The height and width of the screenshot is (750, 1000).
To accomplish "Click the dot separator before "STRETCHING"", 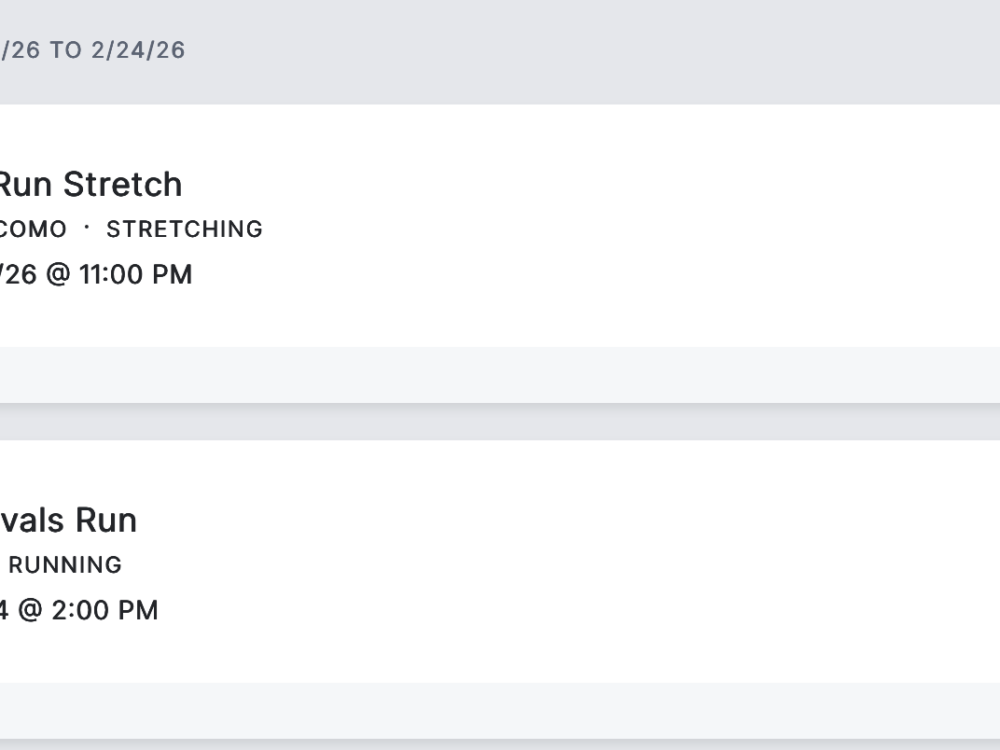I will 87,228.
